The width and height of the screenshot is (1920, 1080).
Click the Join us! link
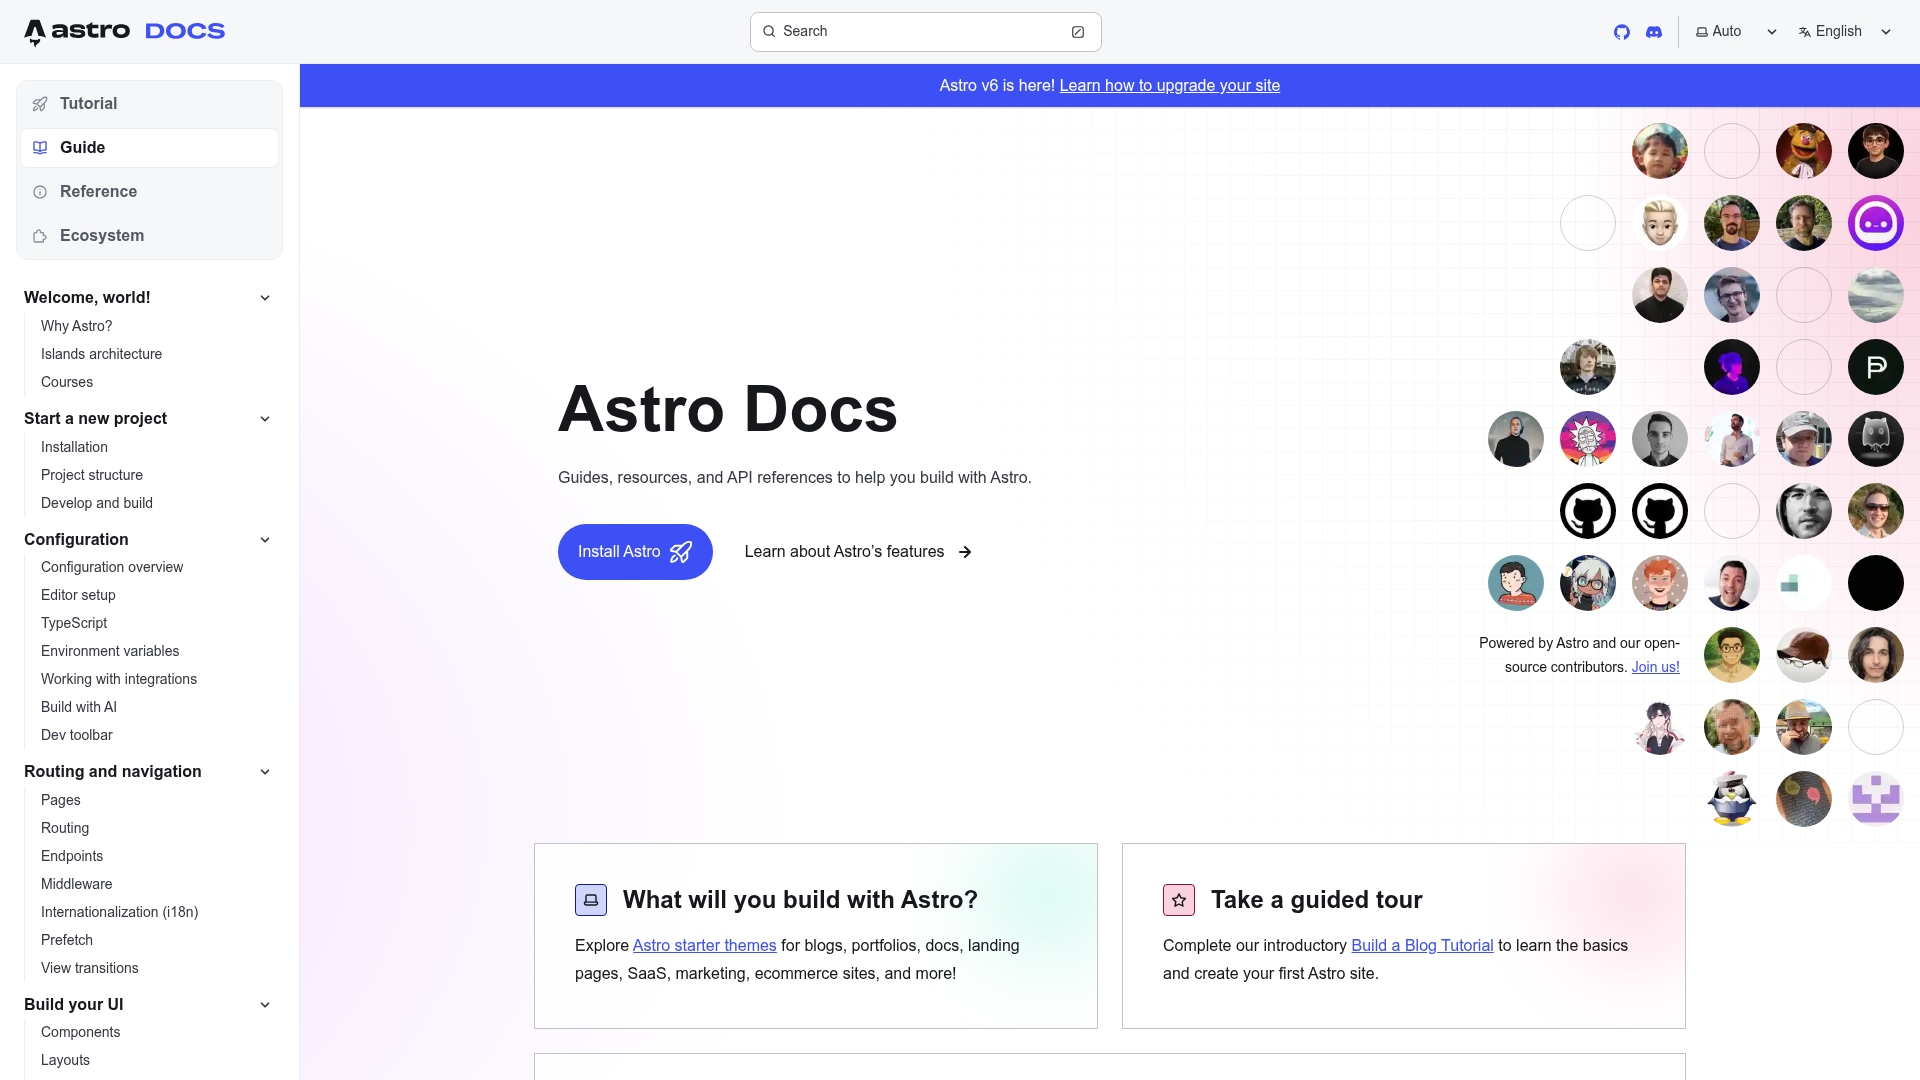1656,667
